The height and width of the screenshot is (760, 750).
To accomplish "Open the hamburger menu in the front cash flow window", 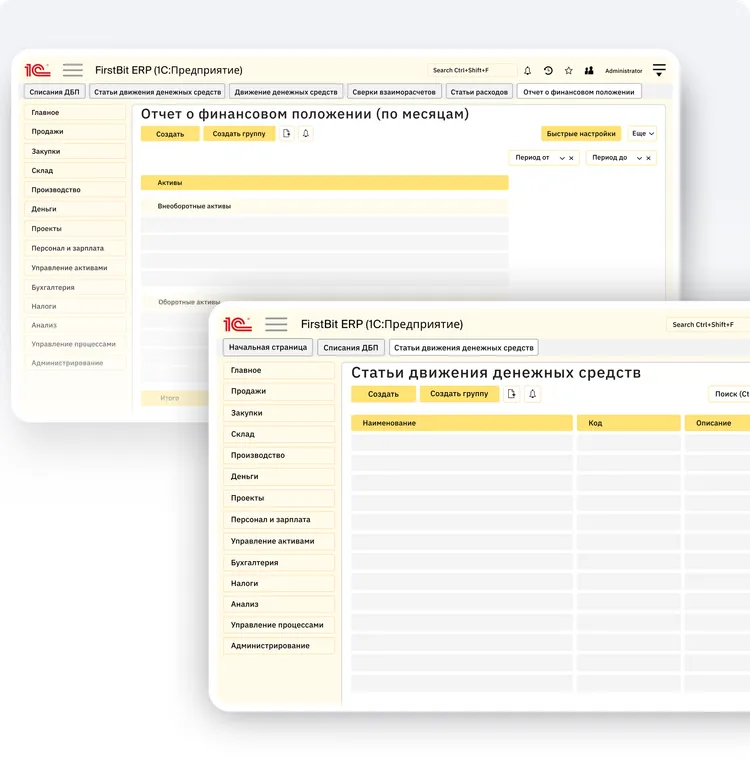I will (x=276, y=324).
